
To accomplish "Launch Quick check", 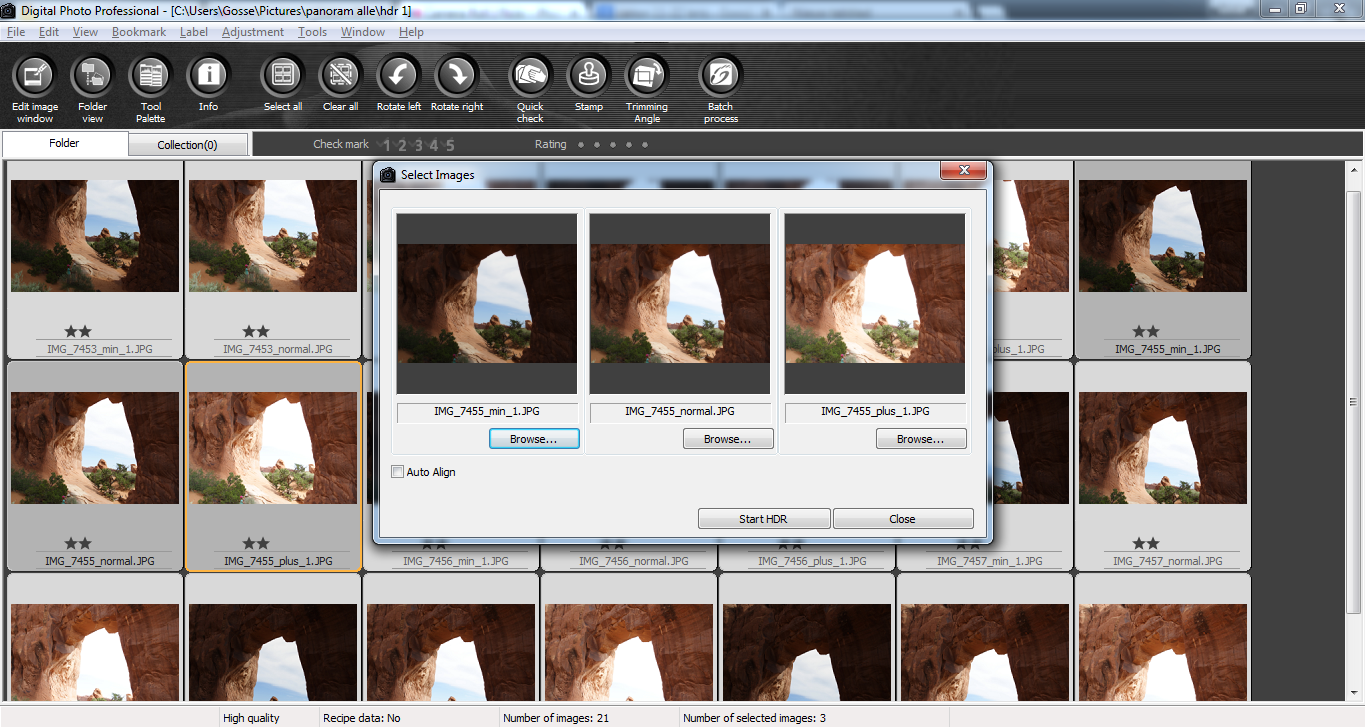I will coord(530,76).
